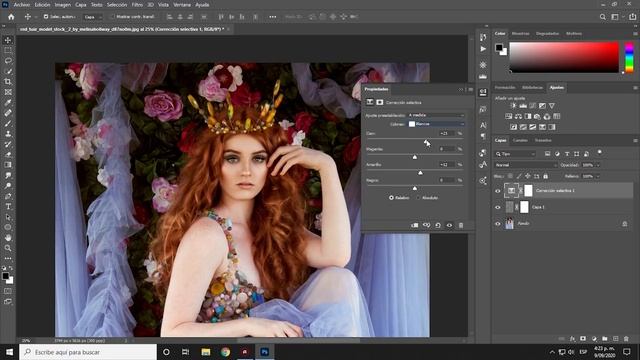
Task: Toggle Mostrar contr. transf. checkbox
Action: (x=113, y=17)
